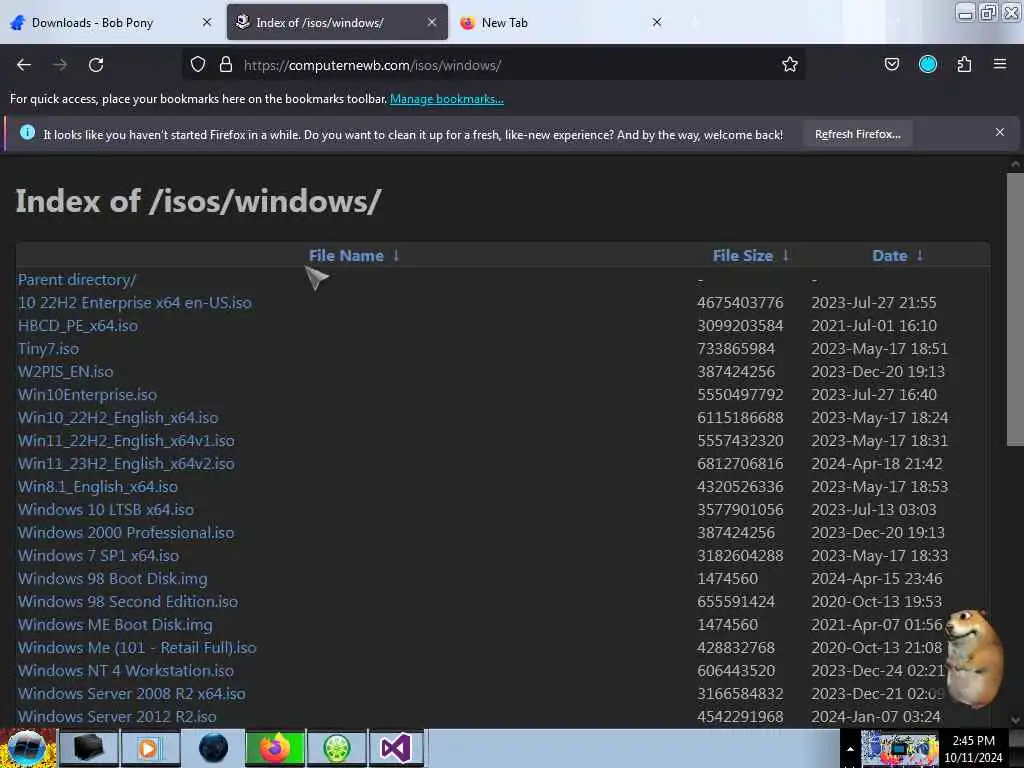Download Windows Me (101 - Retail Full).iso

[x=137, y=647]
